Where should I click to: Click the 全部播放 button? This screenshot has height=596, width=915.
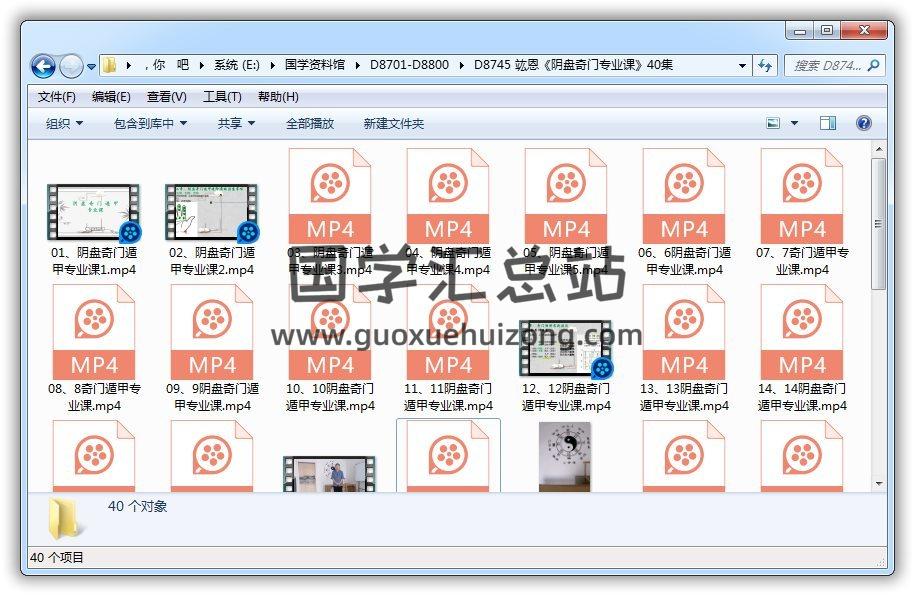310,123
